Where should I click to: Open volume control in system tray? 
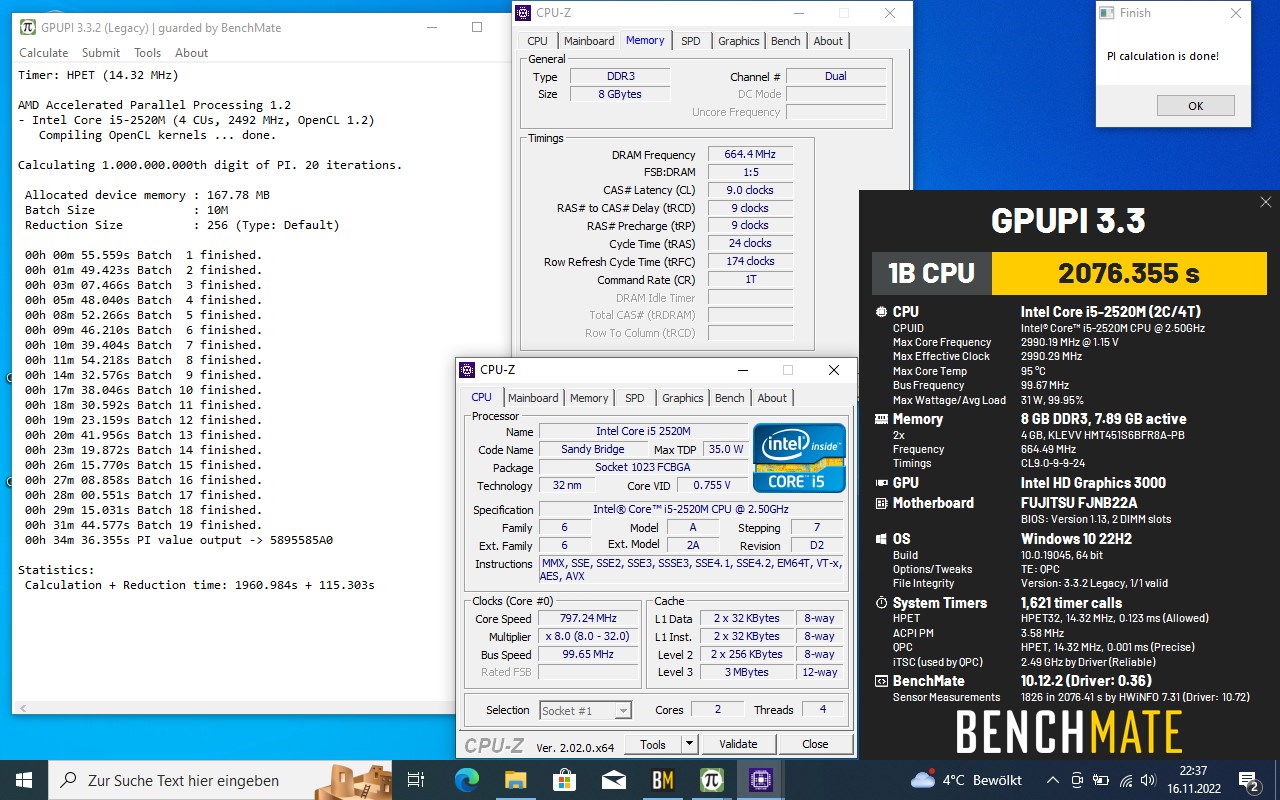(1150, 780)
